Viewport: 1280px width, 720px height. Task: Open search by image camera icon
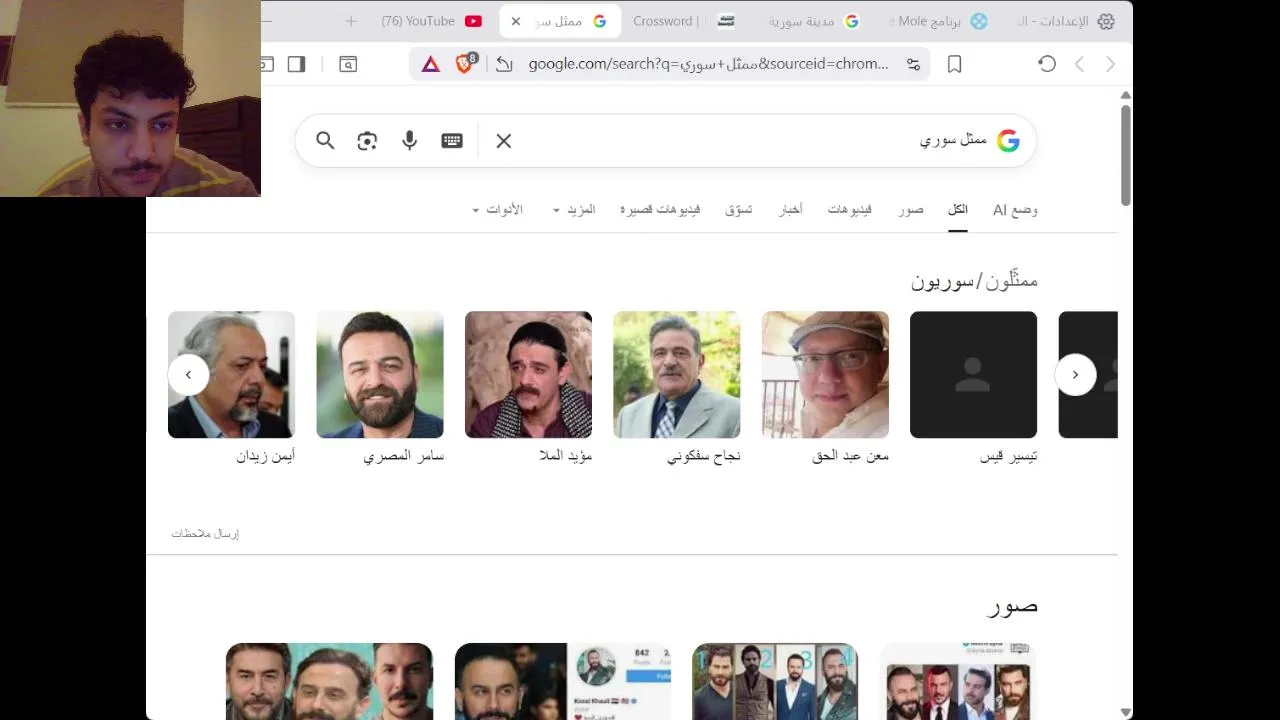(x=367, y=141)
